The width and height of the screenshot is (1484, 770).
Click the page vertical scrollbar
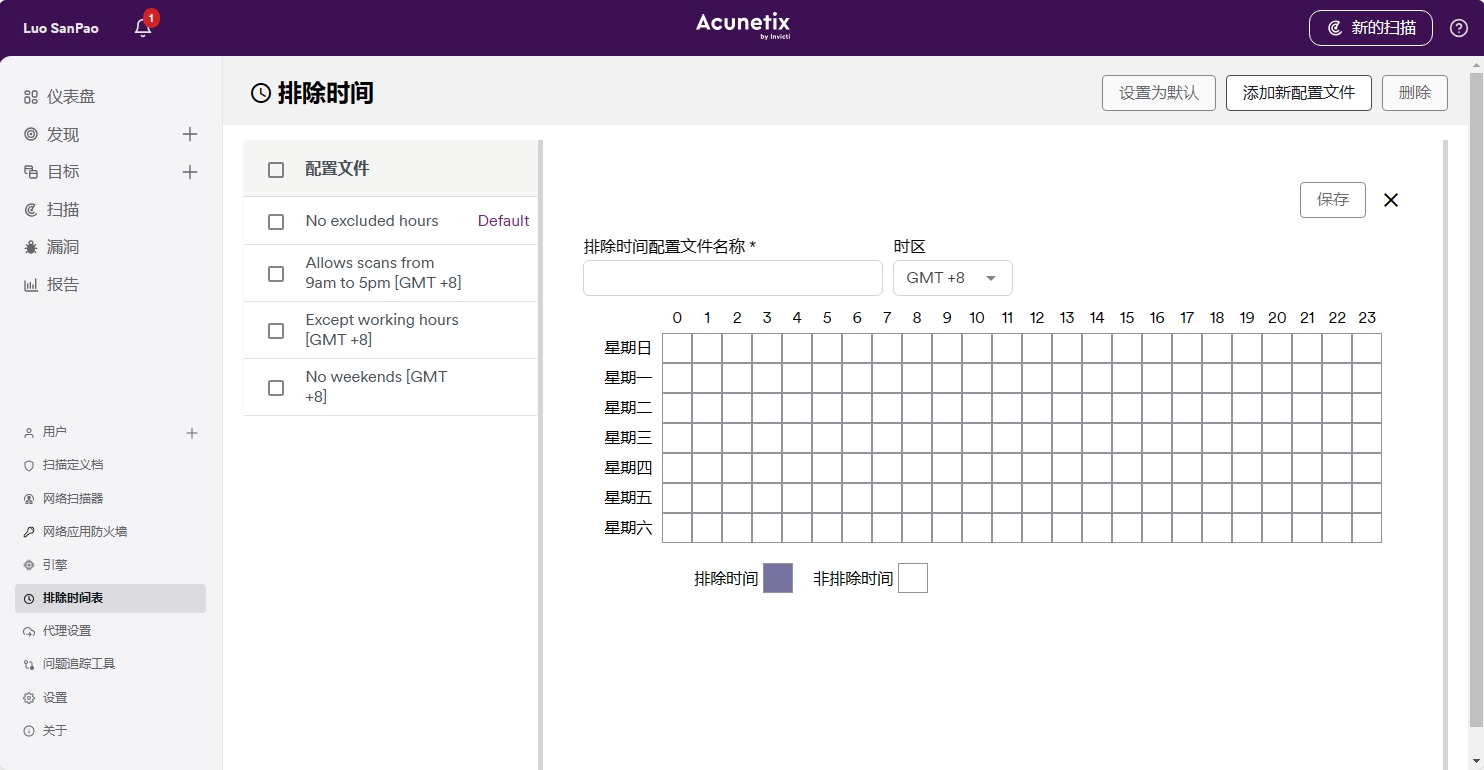tap(1477, 400)
